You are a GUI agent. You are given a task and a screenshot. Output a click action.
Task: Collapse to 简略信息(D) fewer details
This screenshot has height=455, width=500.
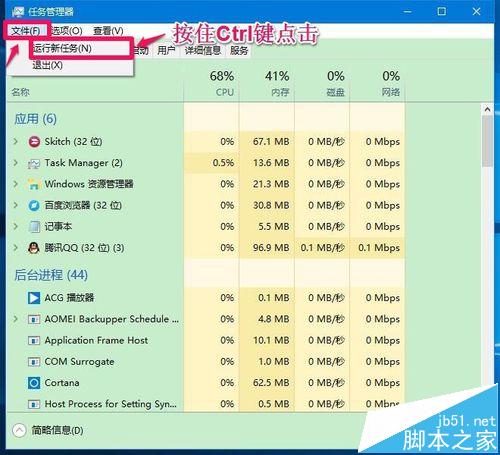[x=48, y=430]
